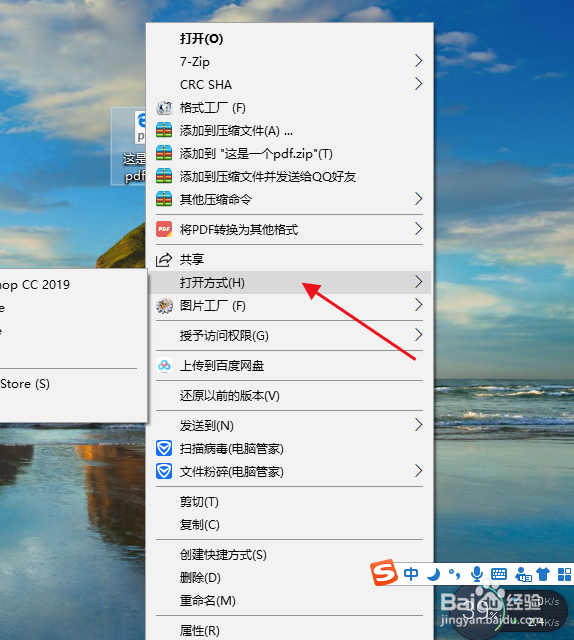Choose 打开方式(H) in the context menu
This screenshot has width=574, height=640.
click(x=289, y=282)
